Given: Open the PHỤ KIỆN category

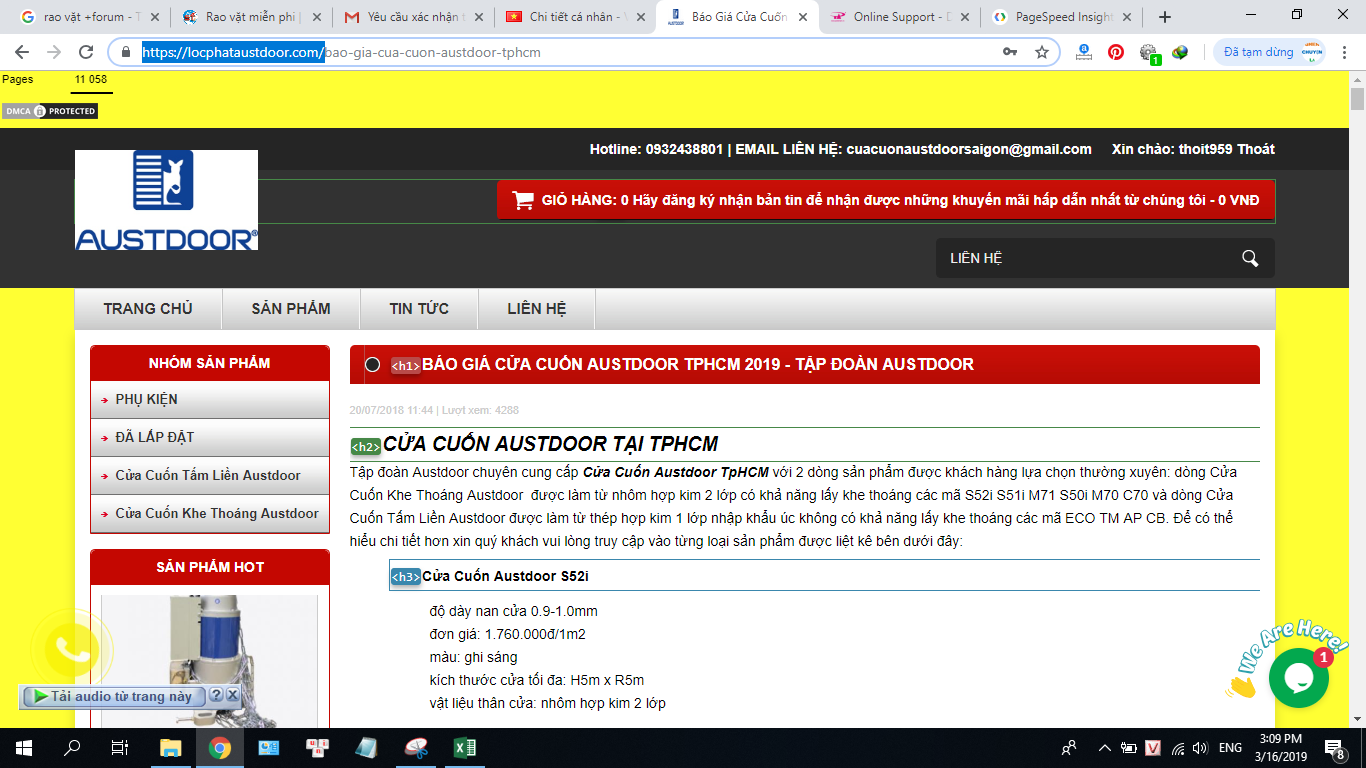Looking at the screenshot, I should [x=210, y=400].
